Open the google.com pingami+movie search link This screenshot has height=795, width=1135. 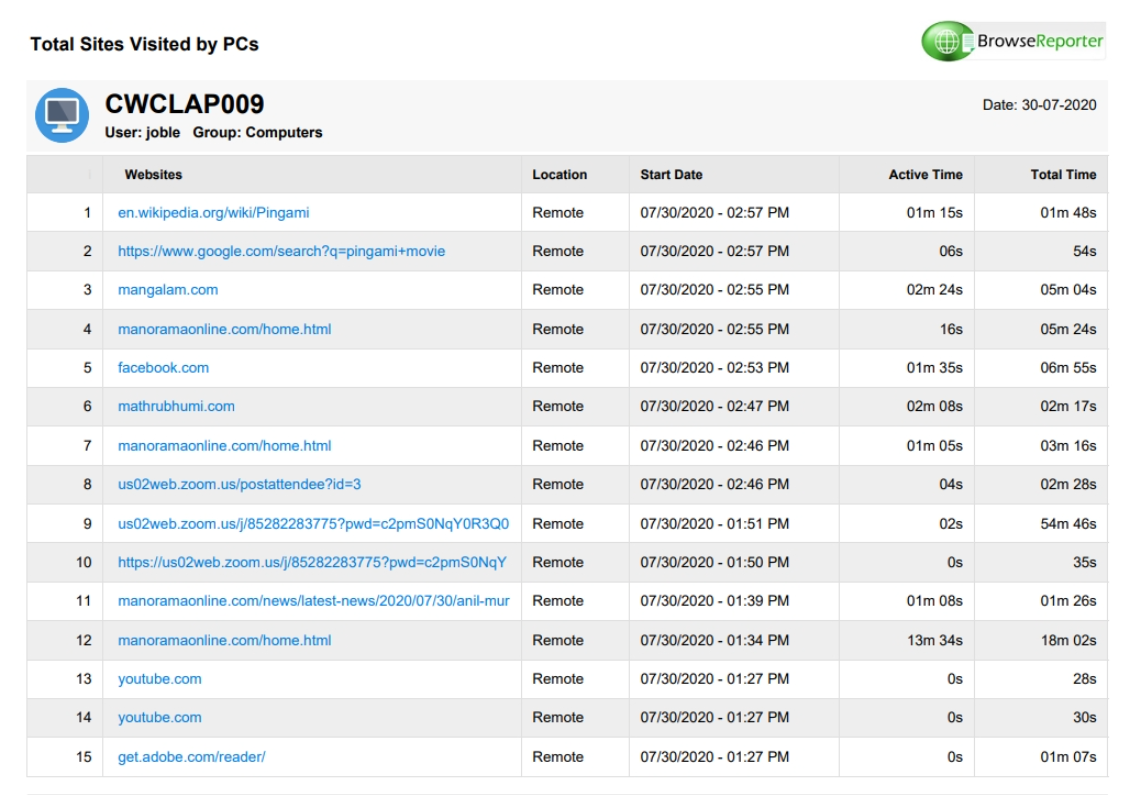282,251
